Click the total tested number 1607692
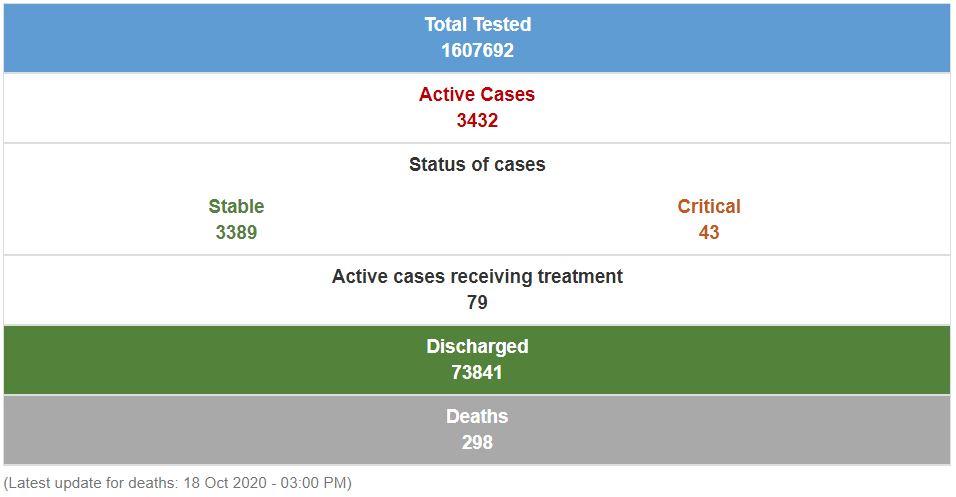 (477, 50)
